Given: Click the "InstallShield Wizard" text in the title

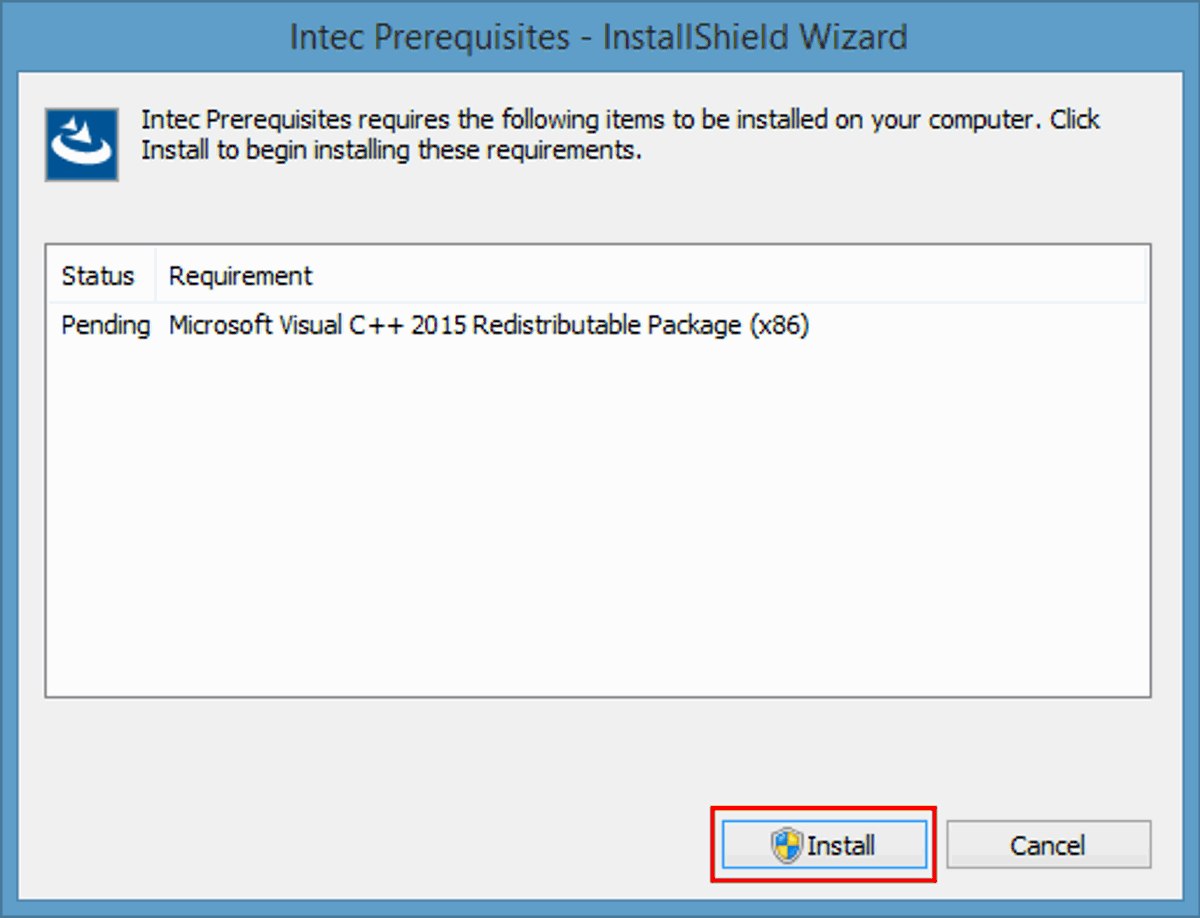Looking at the screenshot, I should click(x=755, y=38).
